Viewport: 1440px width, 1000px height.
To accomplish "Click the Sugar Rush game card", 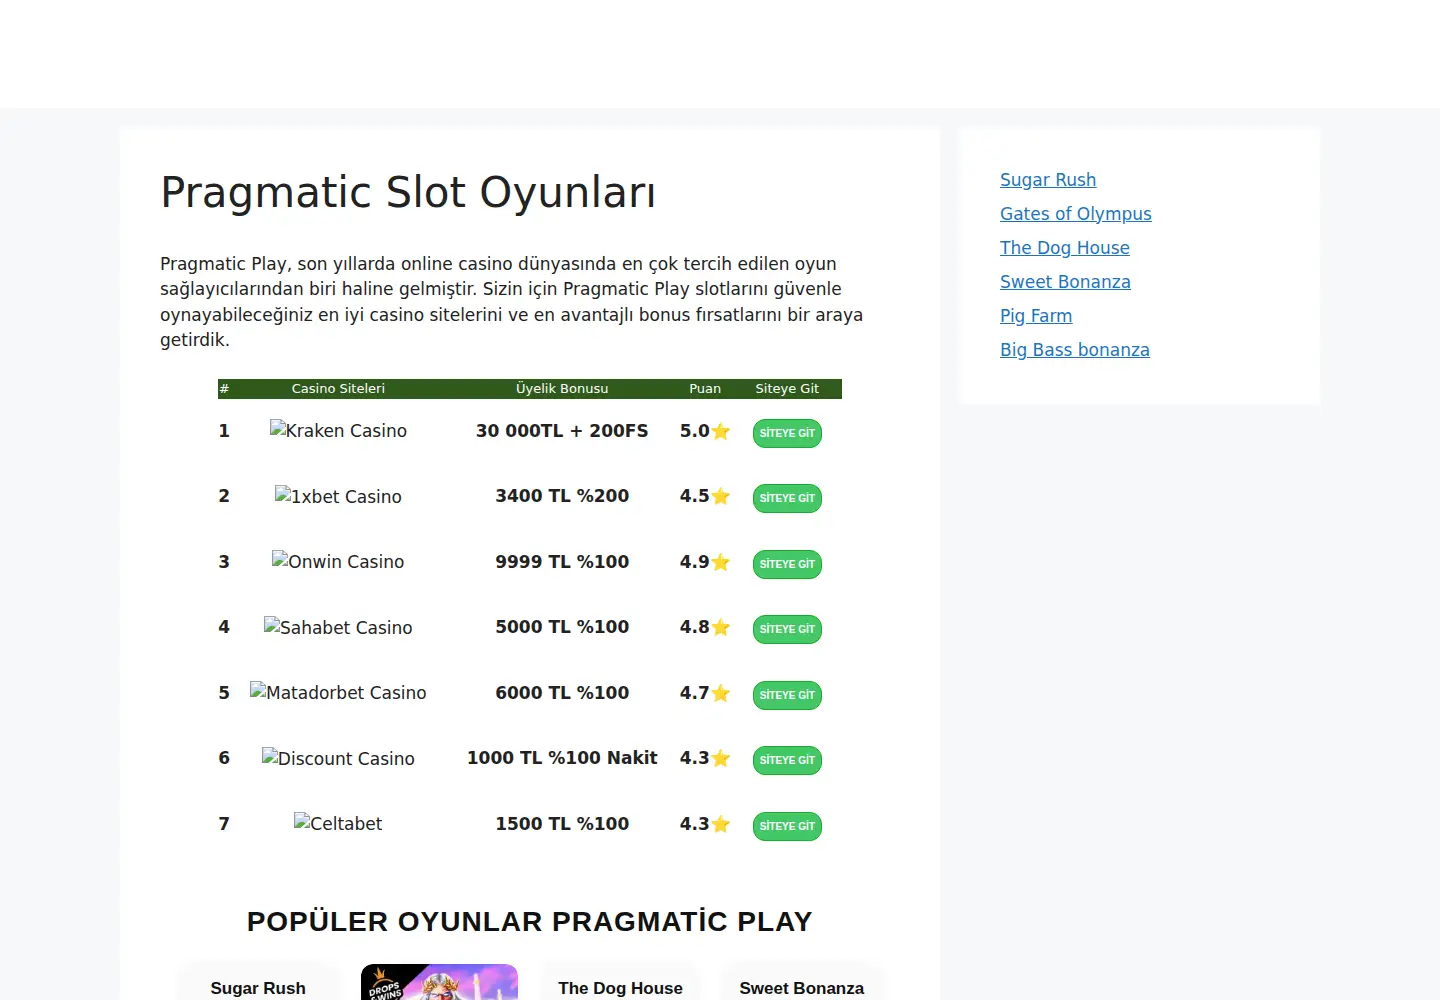I will [258, 984].
